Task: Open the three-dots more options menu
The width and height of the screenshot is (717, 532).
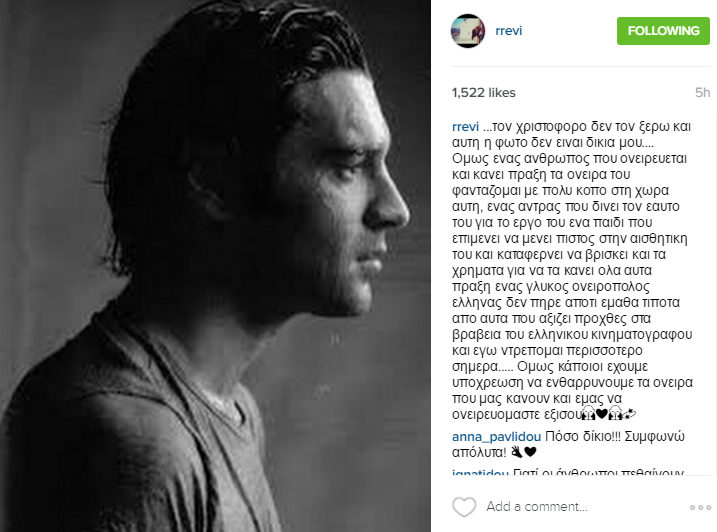Action: 700,507
